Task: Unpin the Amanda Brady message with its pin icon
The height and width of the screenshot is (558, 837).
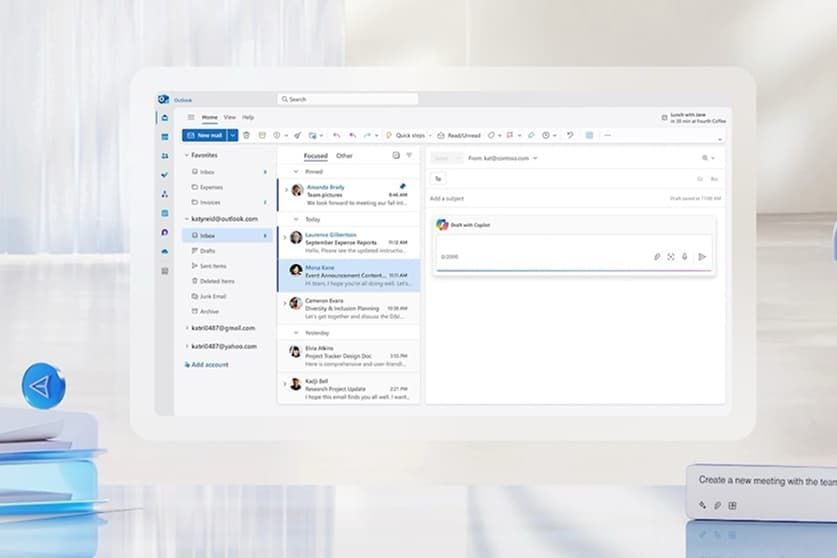Action: tap(402, 187)
